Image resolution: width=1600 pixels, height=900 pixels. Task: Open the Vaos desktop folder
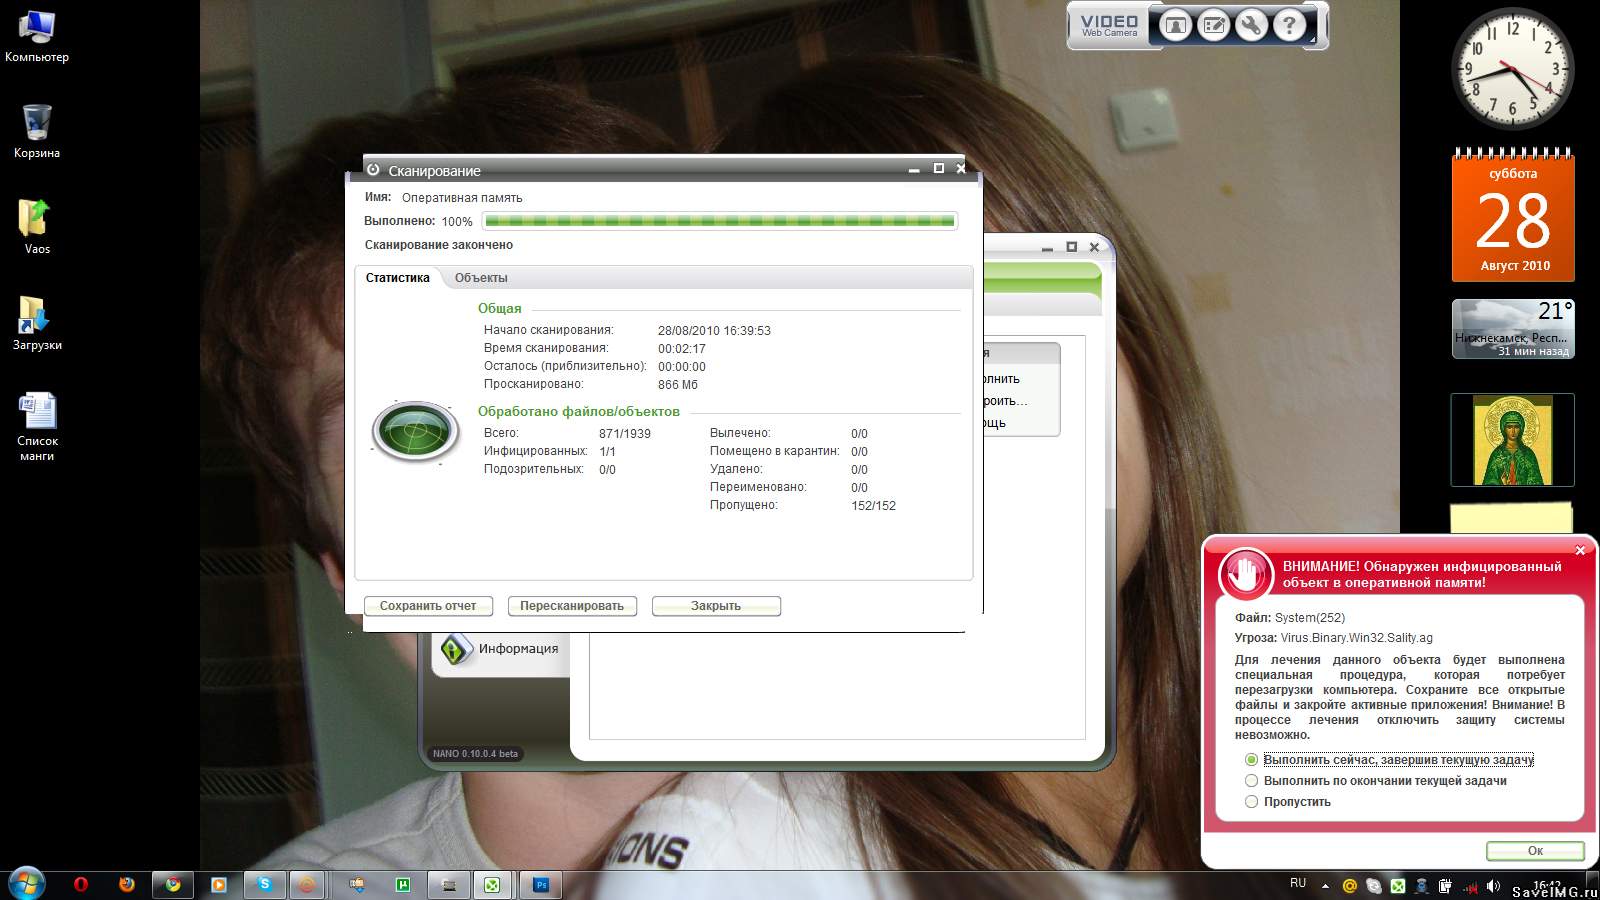coord(37,227)
